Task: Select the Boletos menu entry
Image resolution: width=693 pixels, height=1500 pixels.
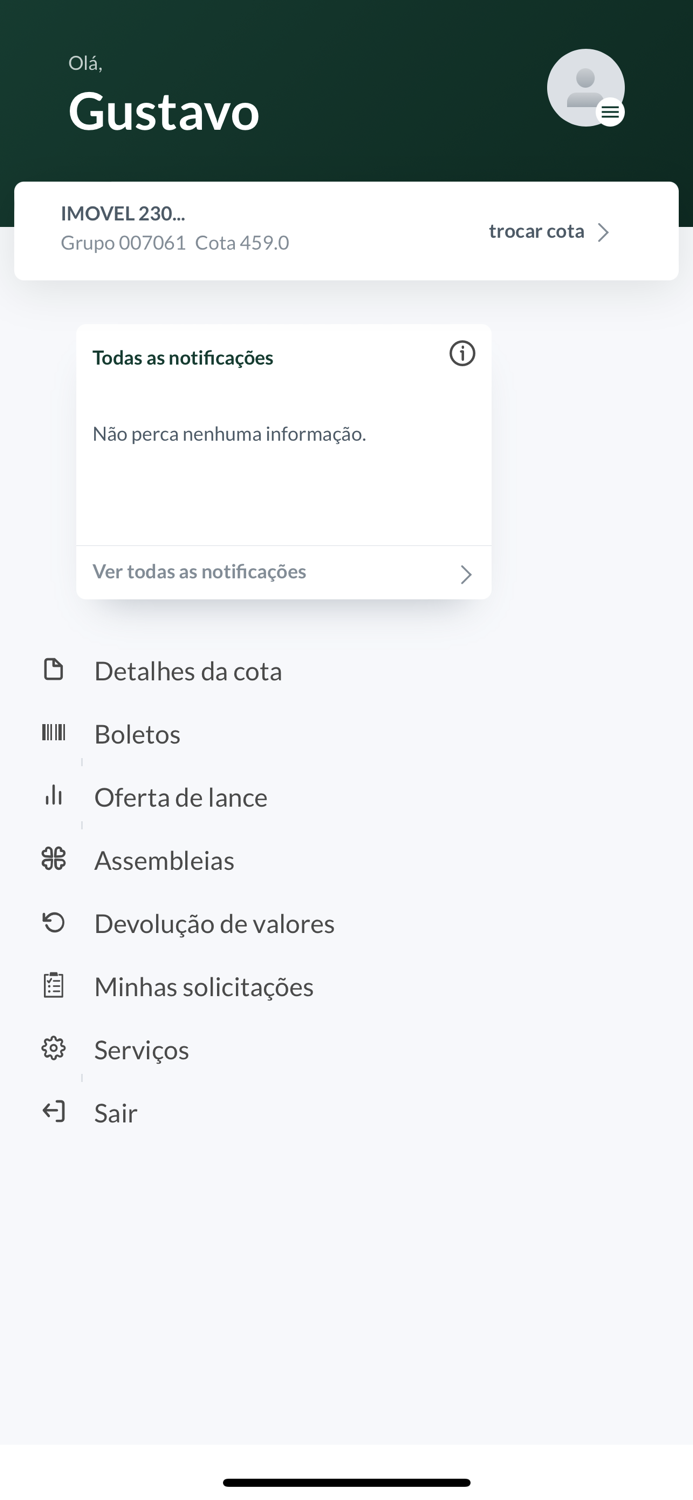Action: tap(137, 733)
